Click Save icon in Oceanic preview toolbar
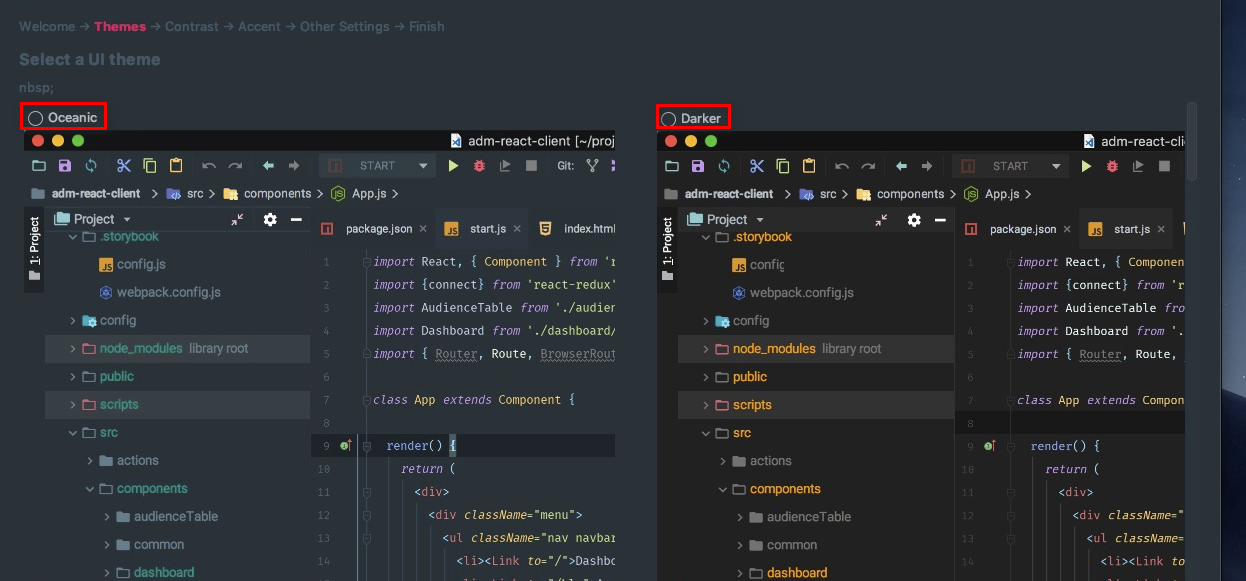This screenshot has height=581, width=1246. (65, 166)
